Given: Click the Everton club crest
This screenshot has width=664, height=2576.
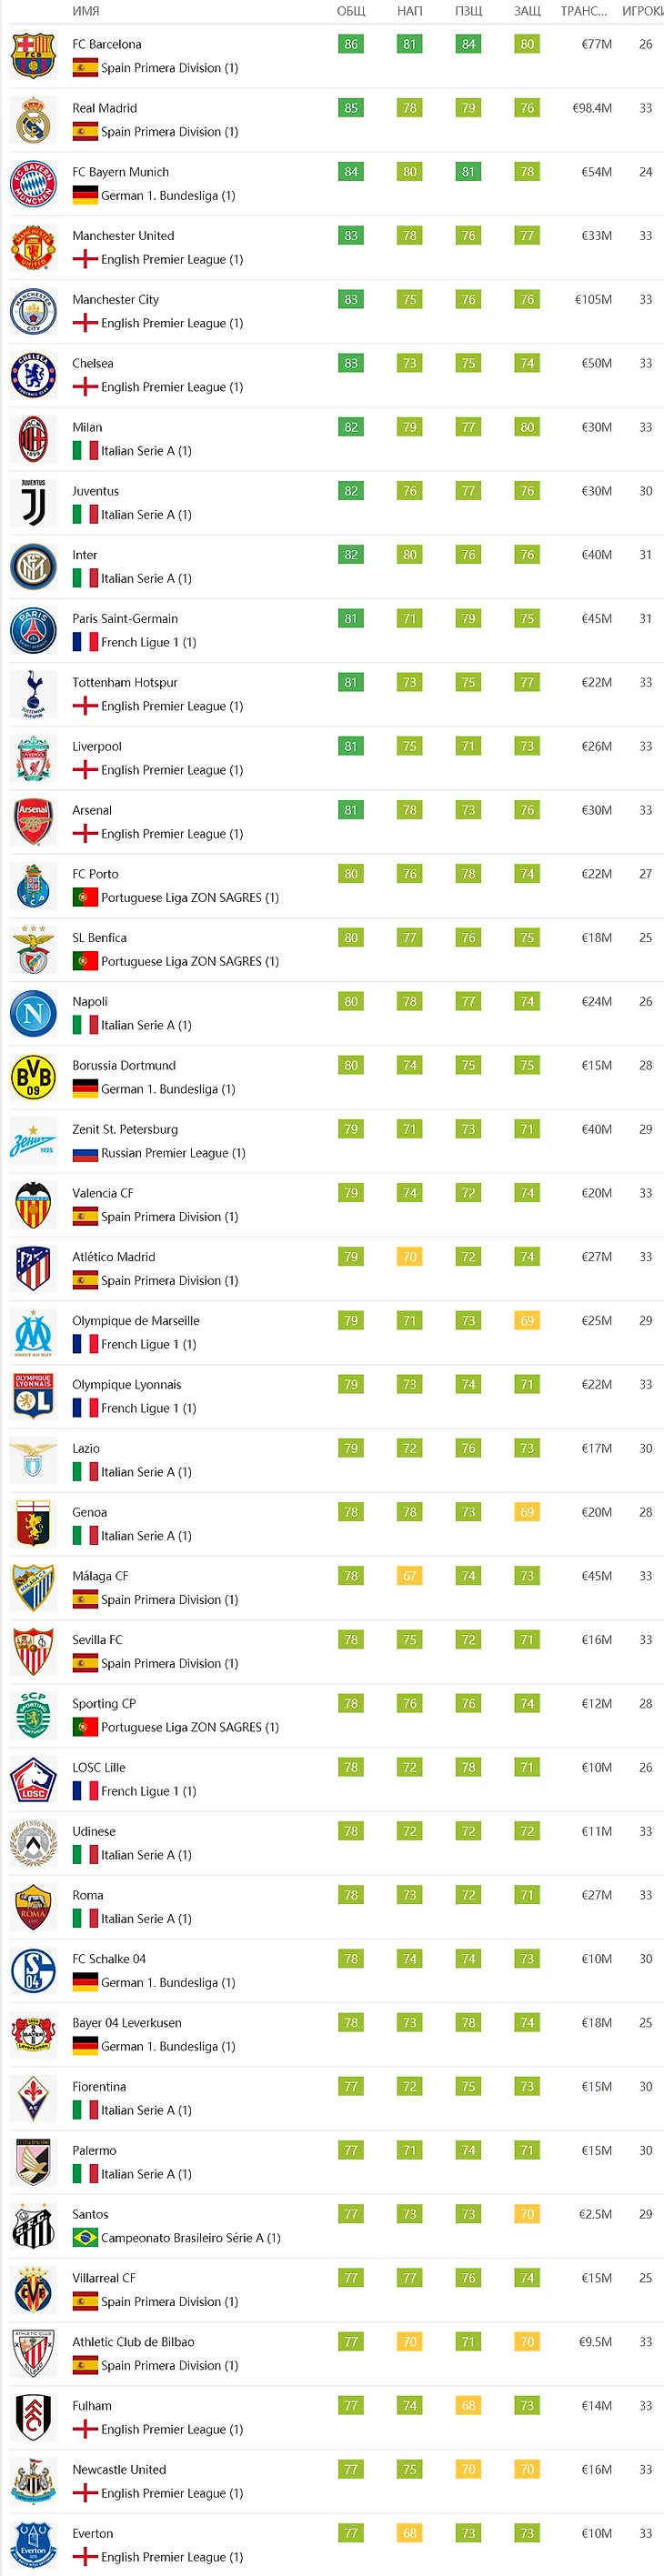Looking at the screenshot, I should (33, 2545).
